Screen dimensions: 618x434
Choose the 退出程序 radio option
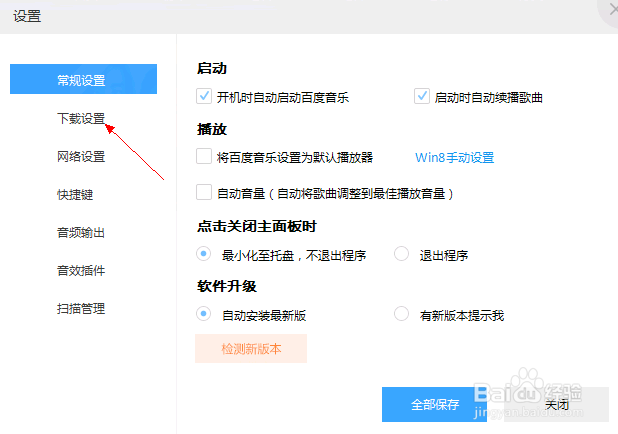[401, 254]
